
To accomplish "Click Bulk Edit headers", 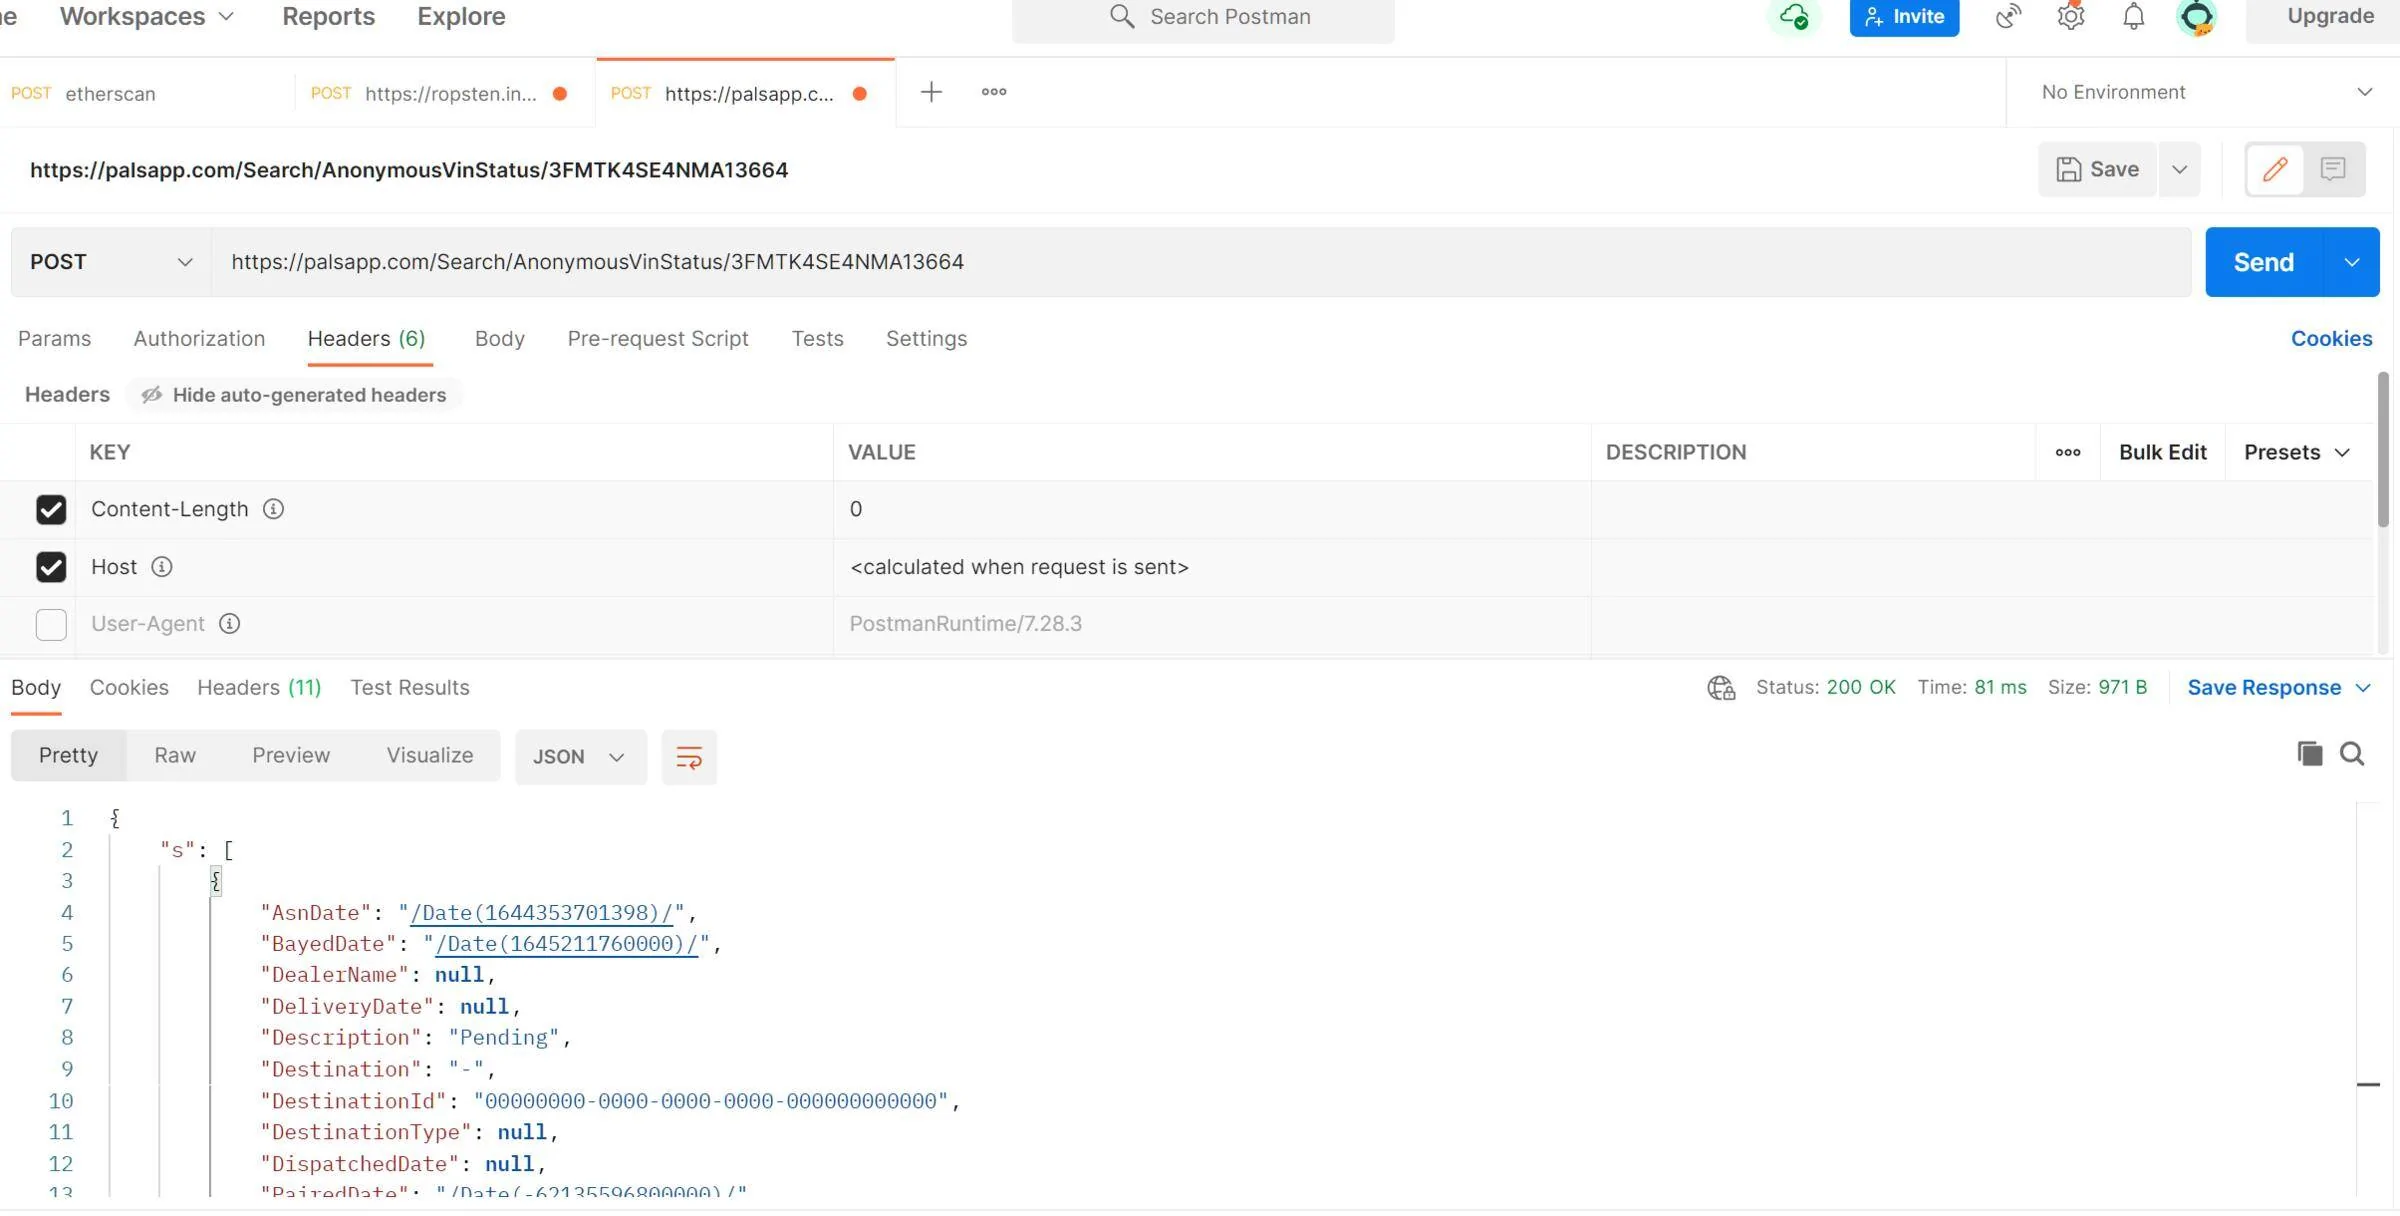I will 2162,452.
